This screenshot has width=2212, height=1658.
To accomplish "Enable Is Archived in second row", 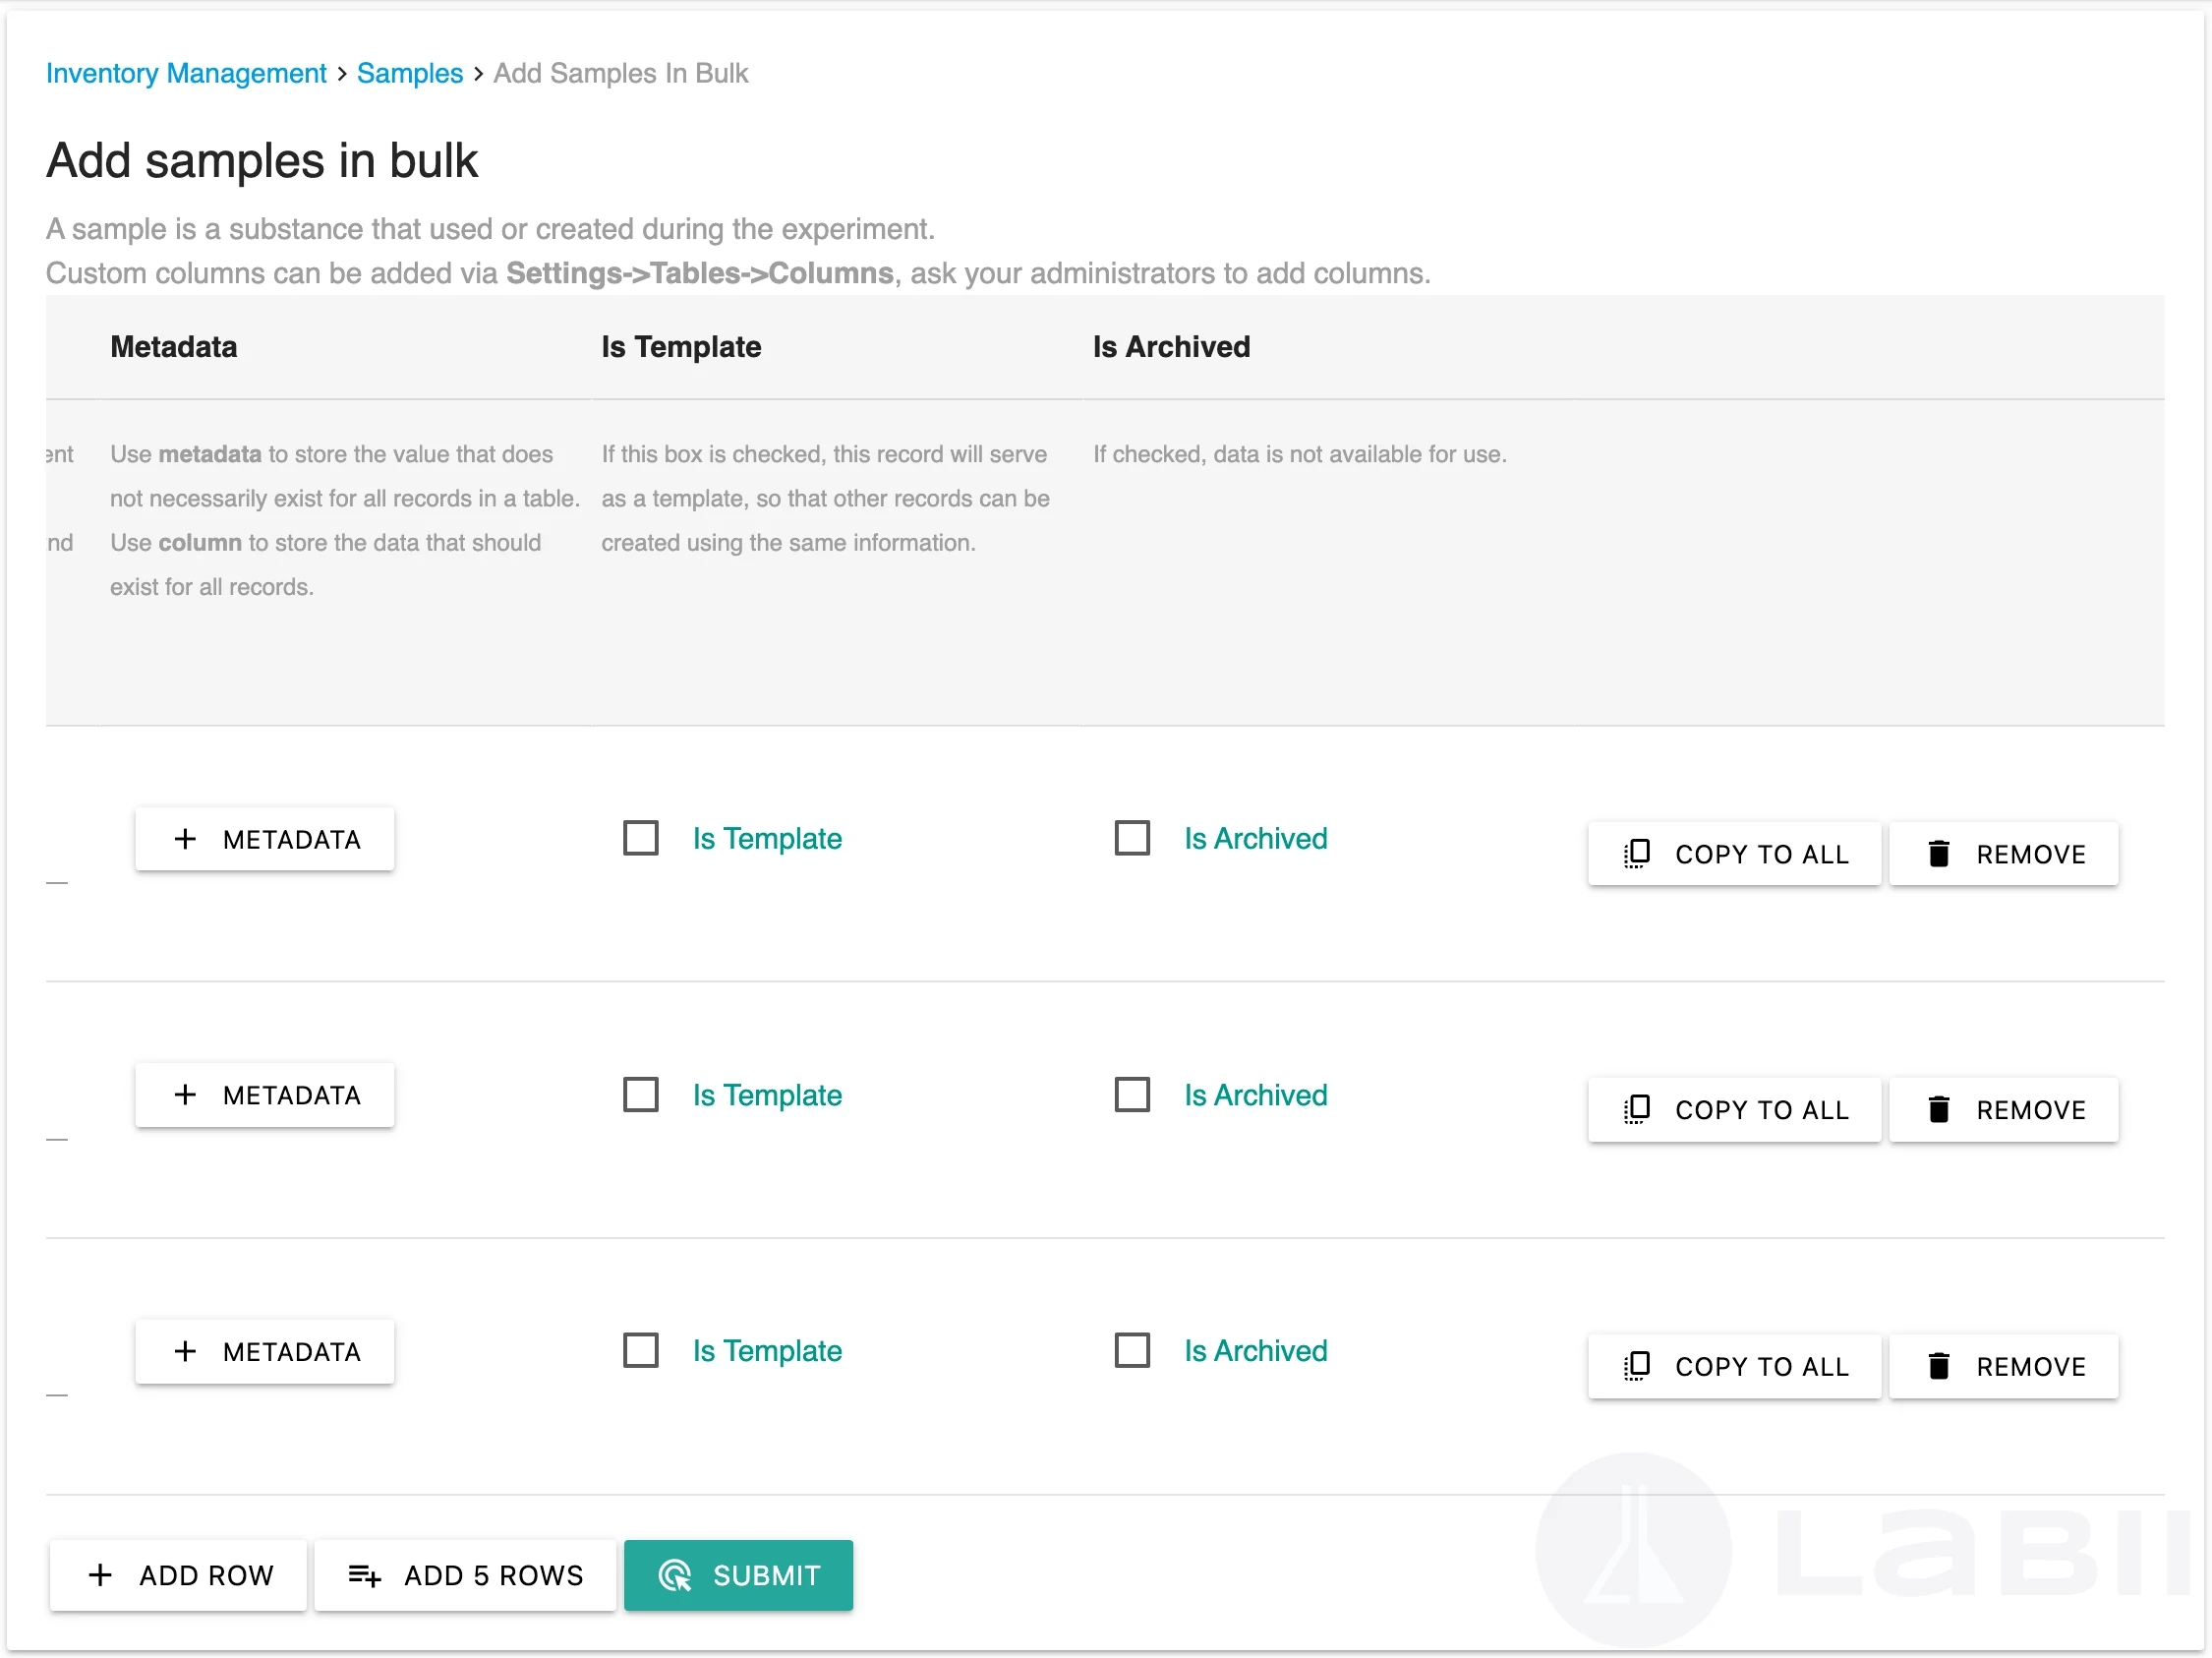I will coord(1132,1095).
